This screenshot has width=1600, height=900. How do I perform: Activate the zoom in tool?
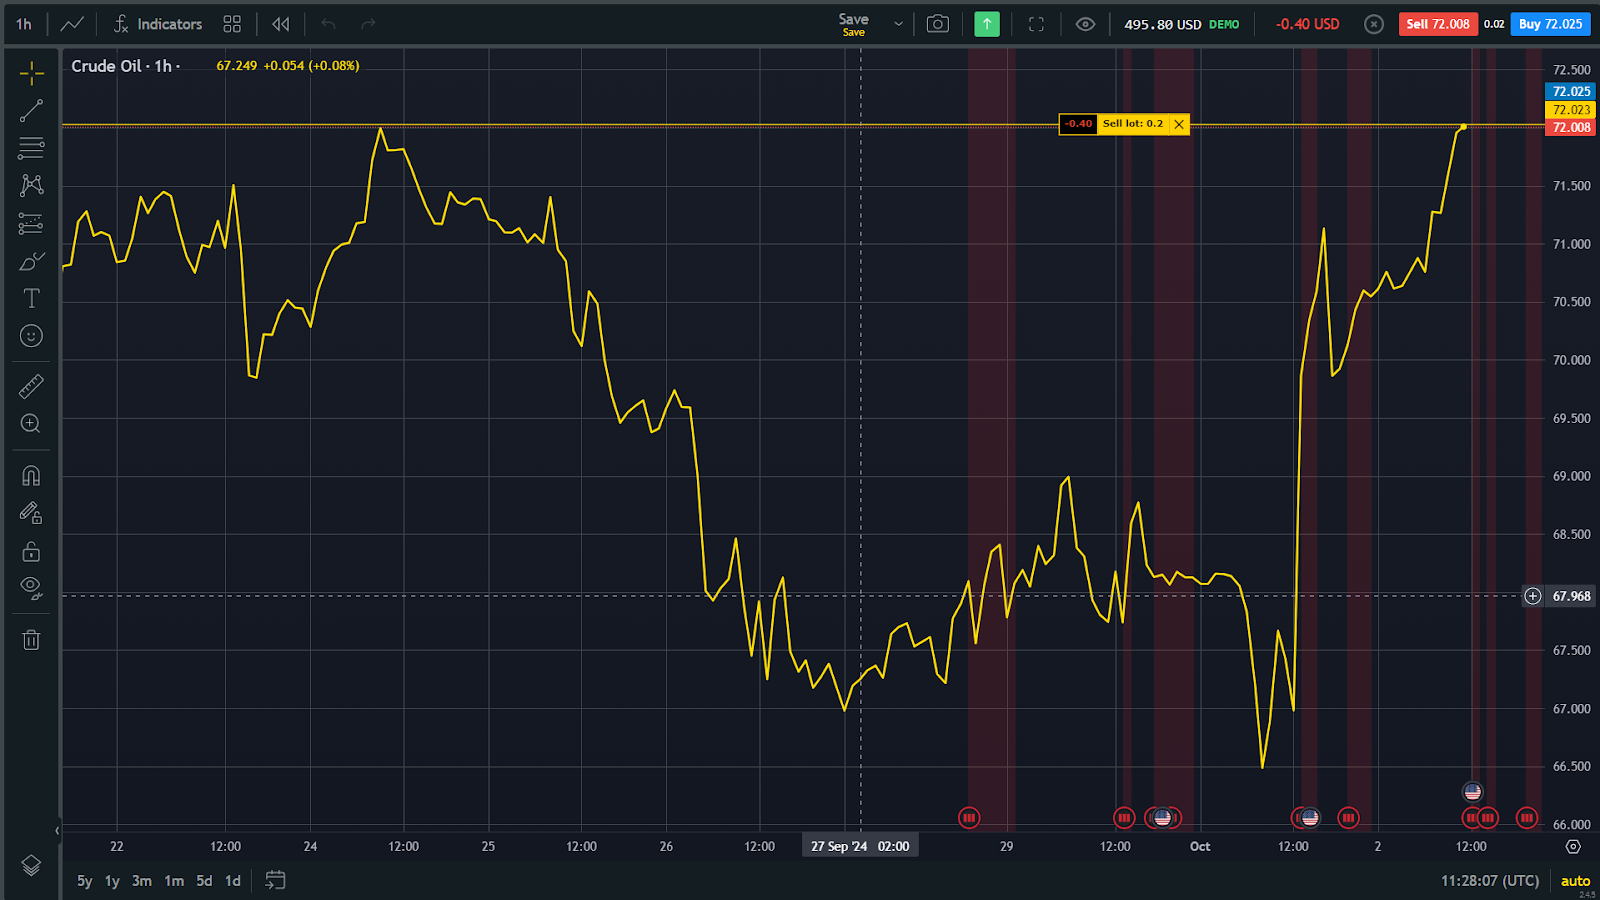coord(31,424)
